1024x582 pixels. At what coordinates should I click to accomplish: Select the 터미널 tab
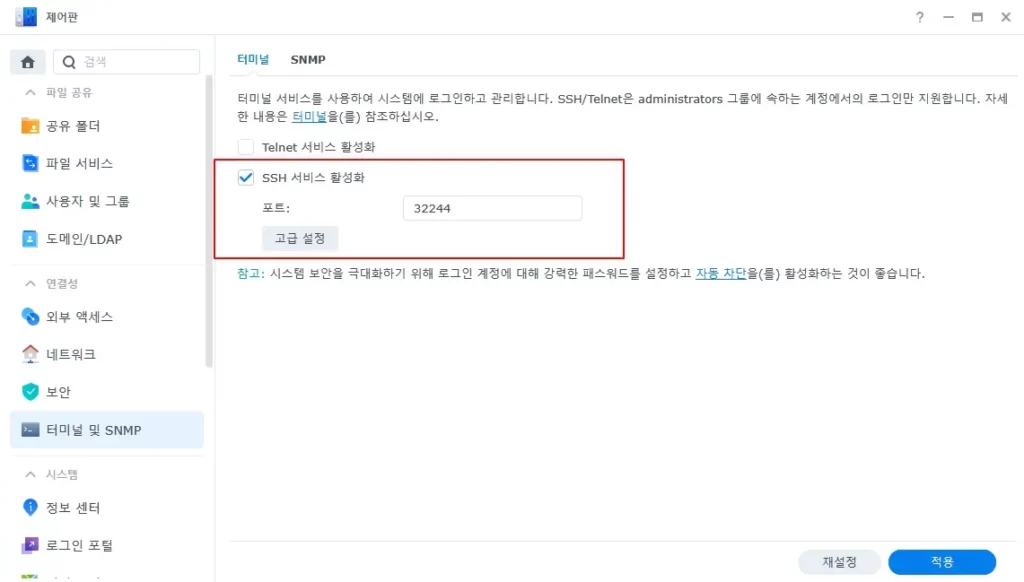click(253, 59)
